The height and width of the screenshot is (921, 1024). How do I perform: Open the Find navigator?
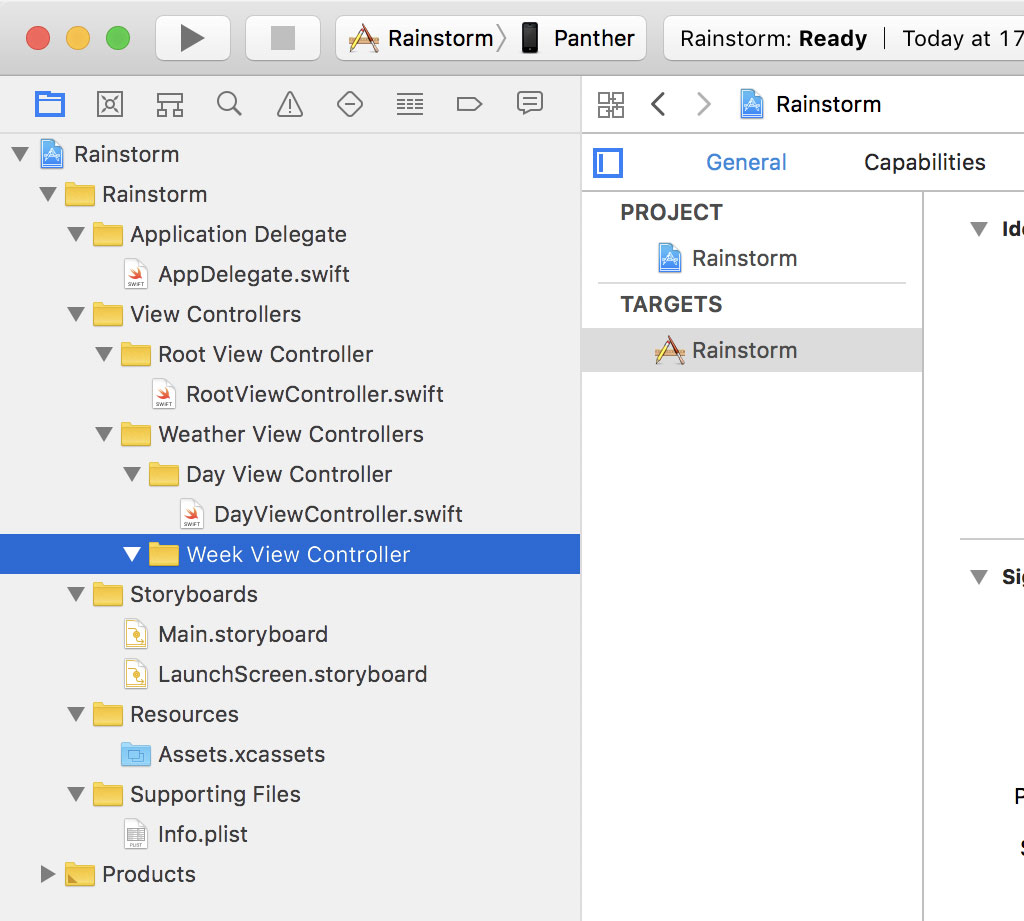[229, 103]
